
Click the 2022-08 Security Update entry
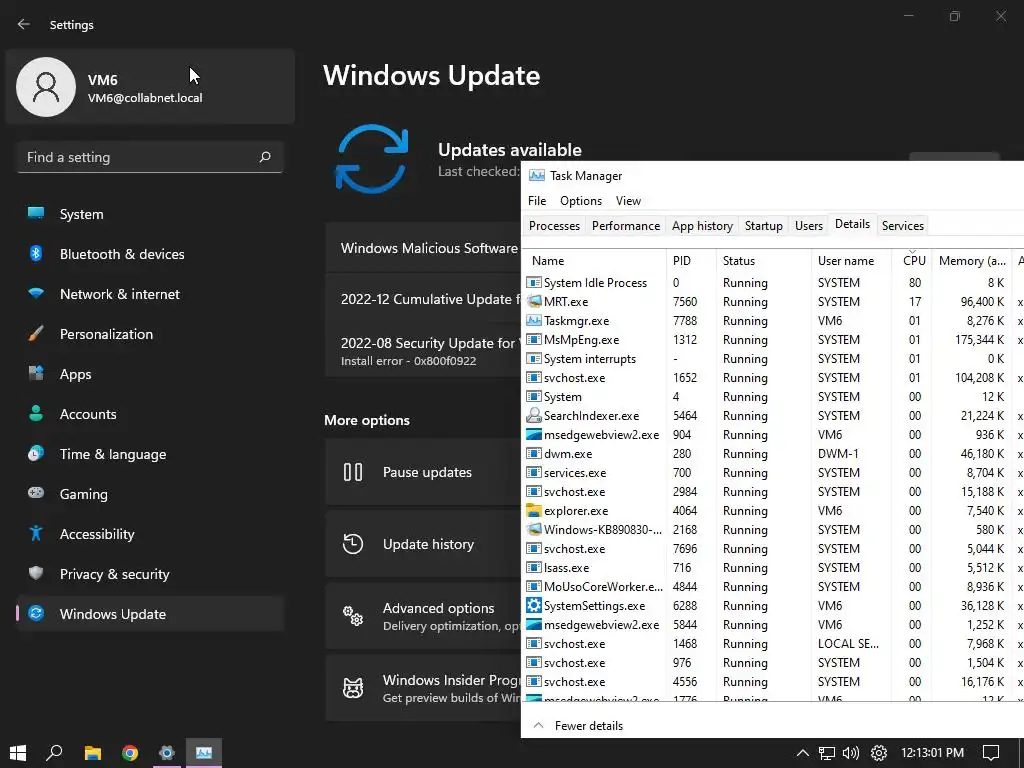click(x=423, y=351)
